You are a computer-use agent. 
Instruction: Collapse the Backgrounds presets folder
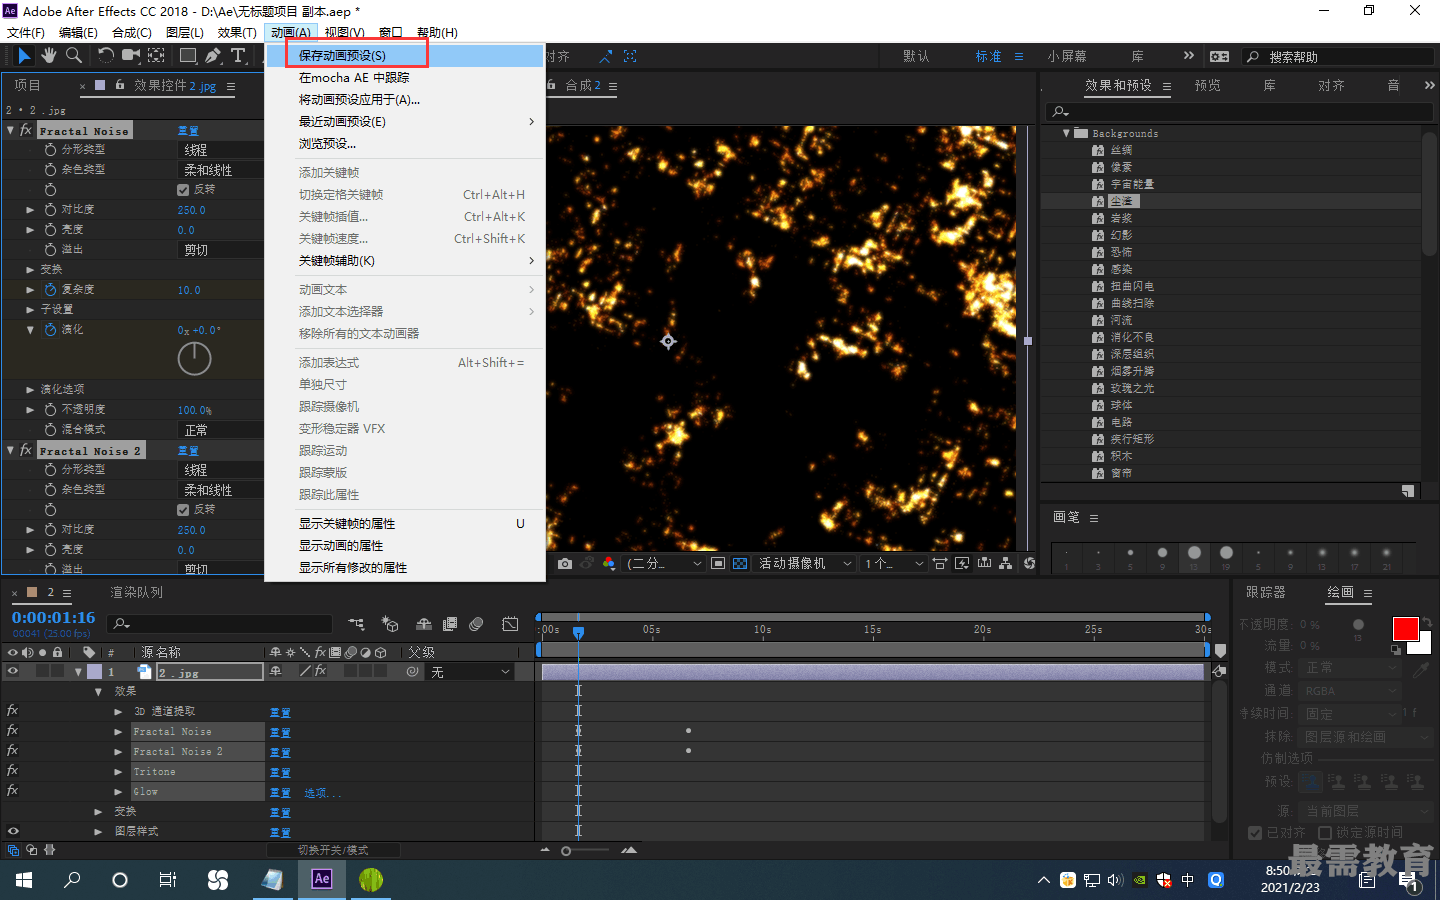1066,133
